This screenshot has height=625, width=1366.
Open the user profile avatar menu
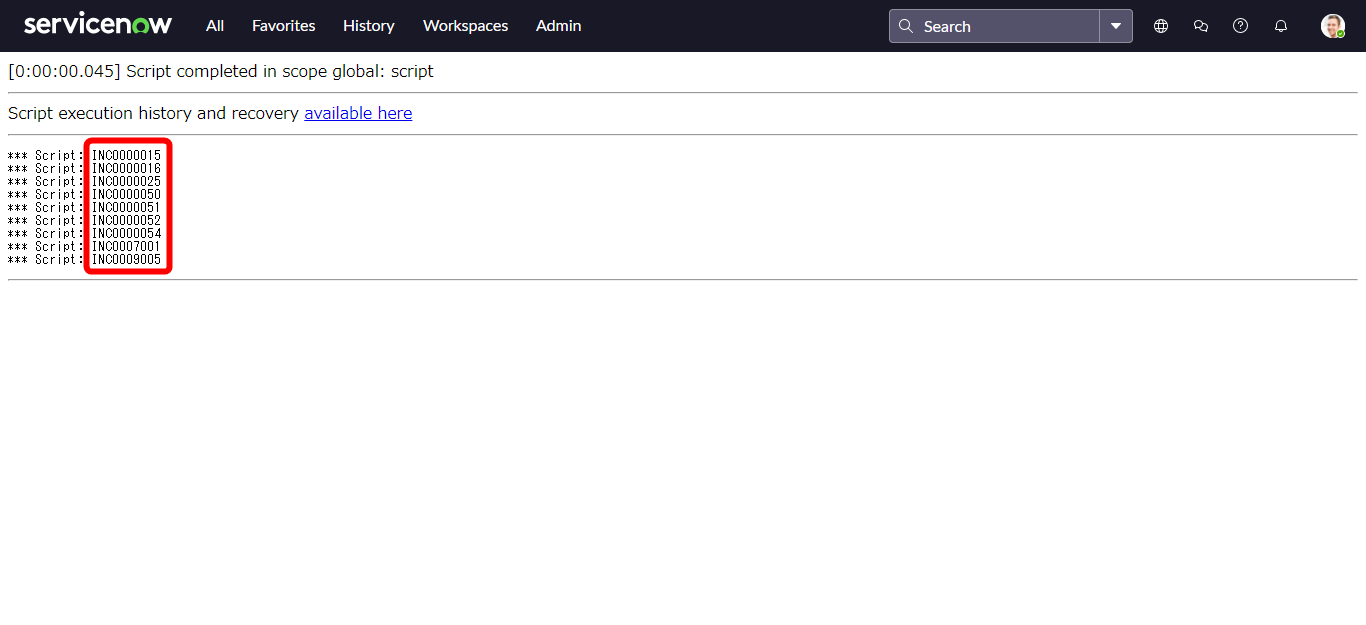[x=1332, y=26]
